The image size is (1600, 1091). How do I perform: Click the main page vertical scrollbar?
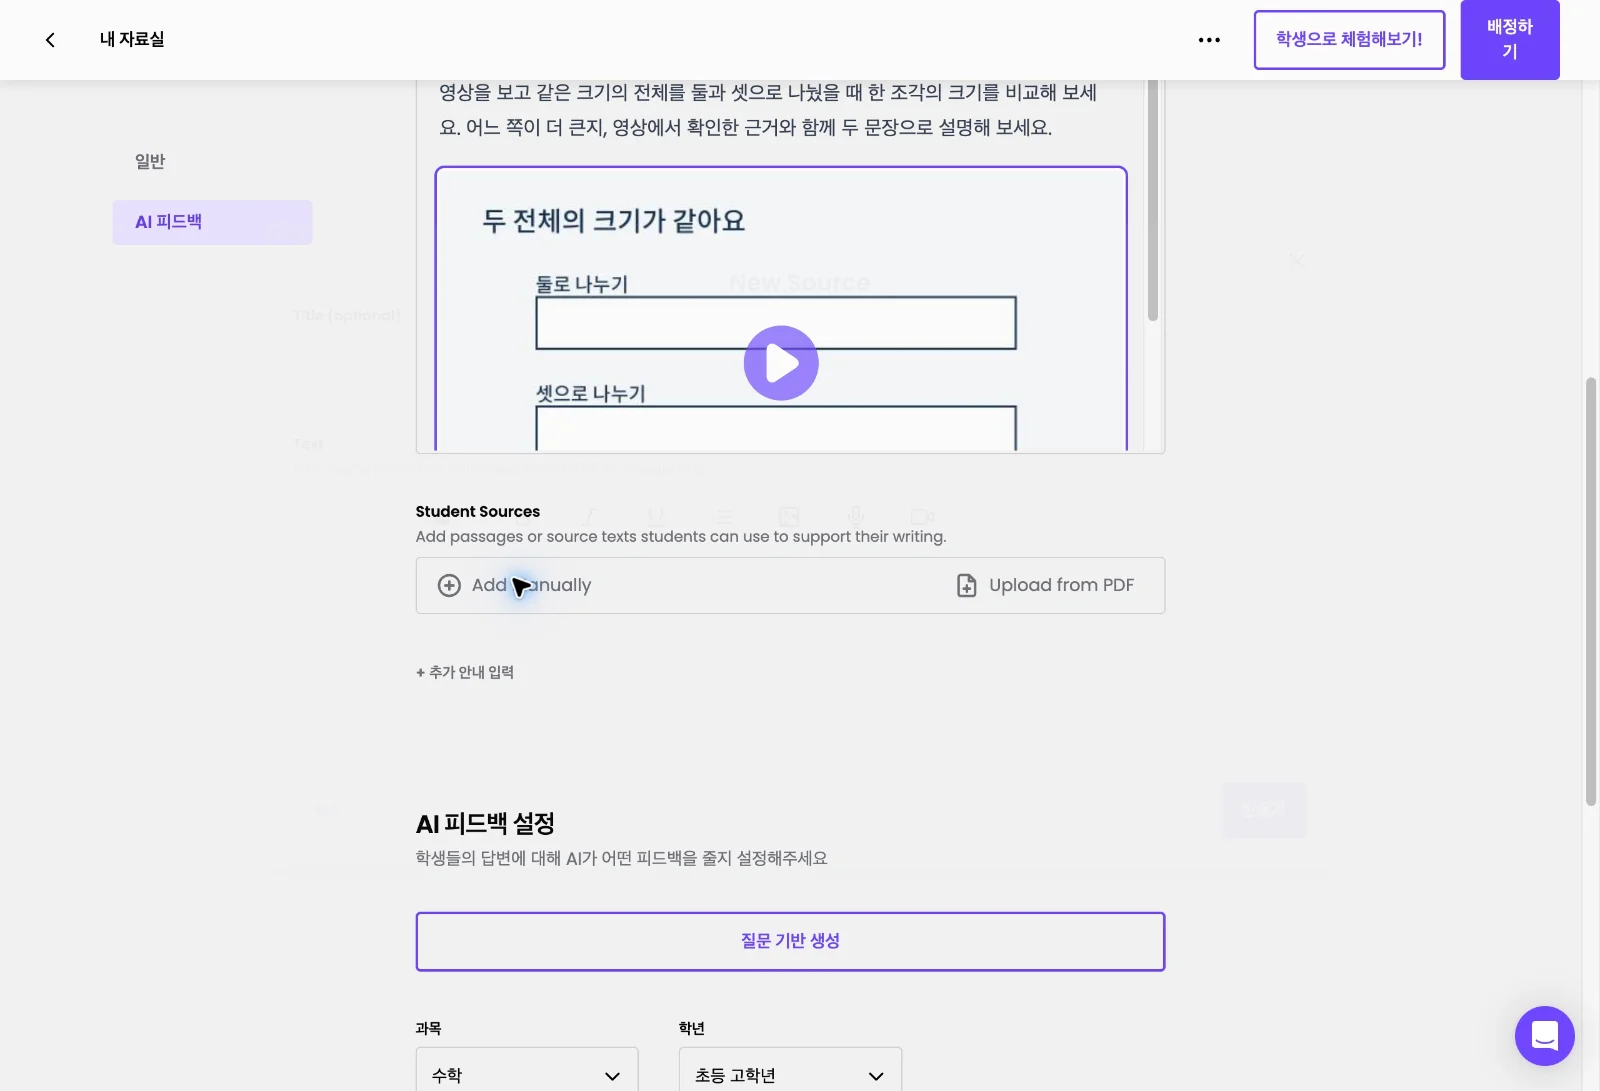1590,591
